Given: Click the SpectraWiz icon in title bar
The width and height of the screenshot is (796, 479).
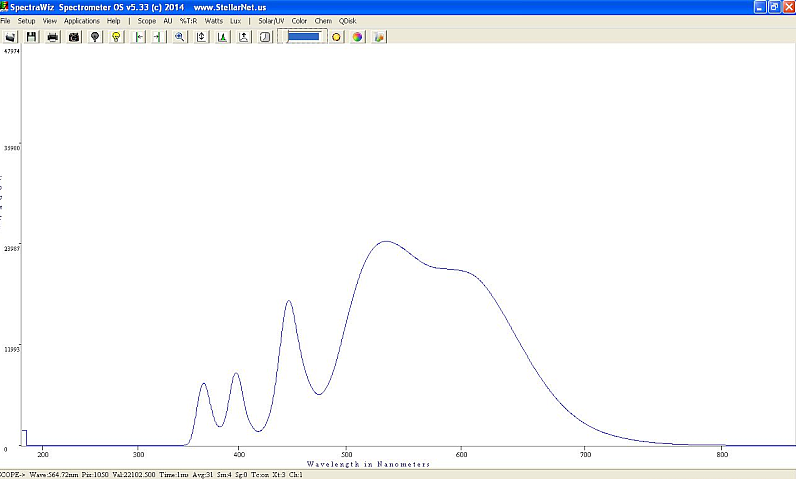Looking at the screenshot, I should (x=4, y=7).
